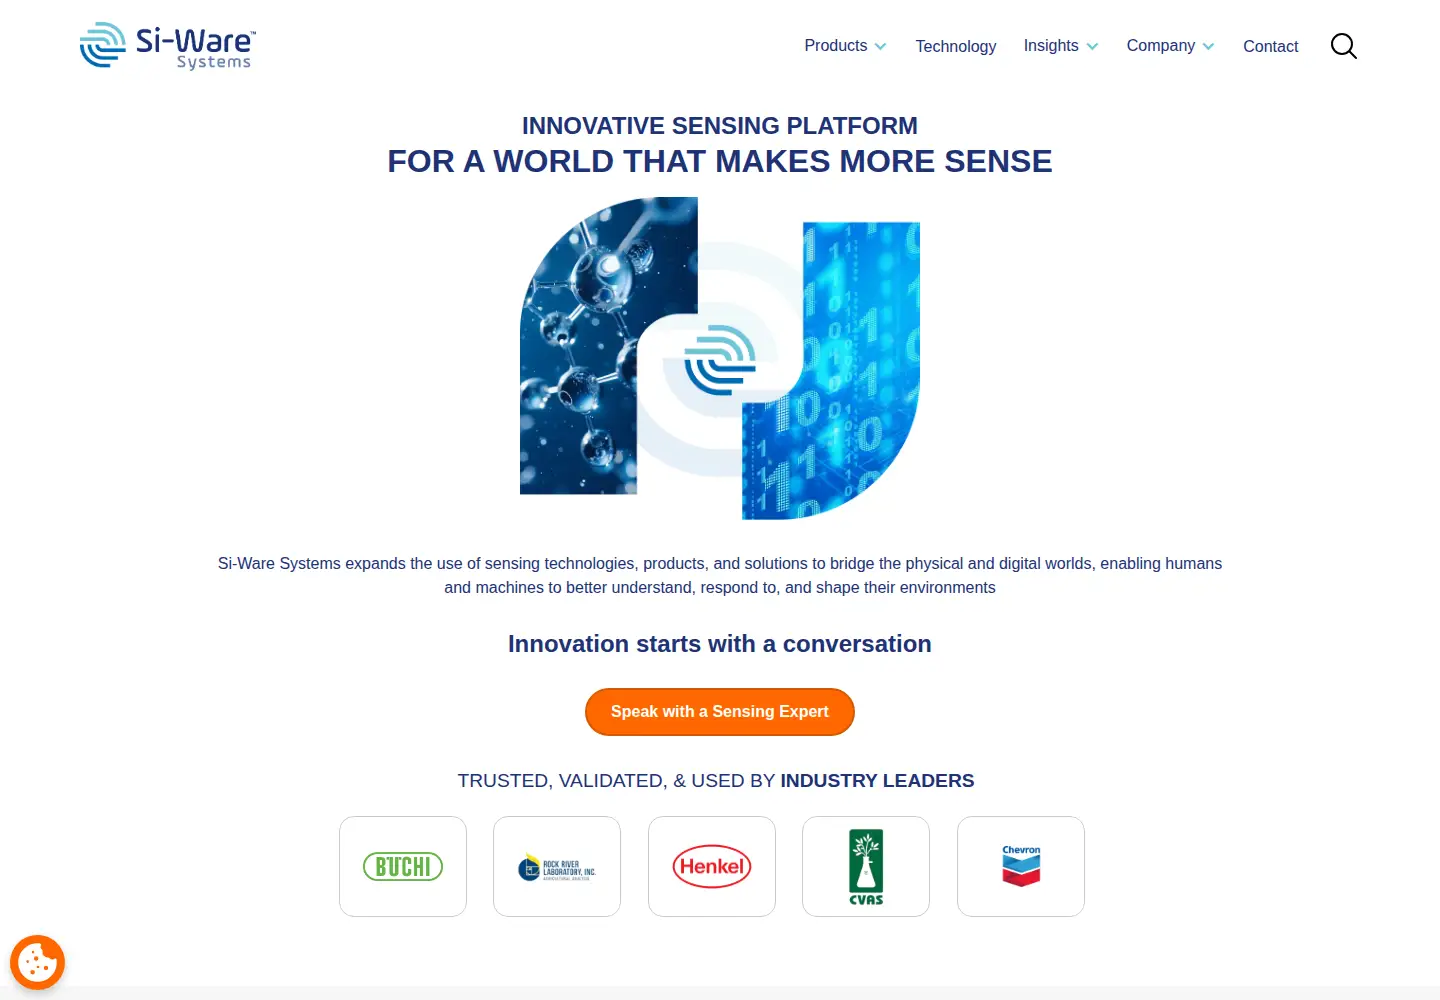
Task: Click the Si-Ware Systems logo
Action: tap(168, 46)
